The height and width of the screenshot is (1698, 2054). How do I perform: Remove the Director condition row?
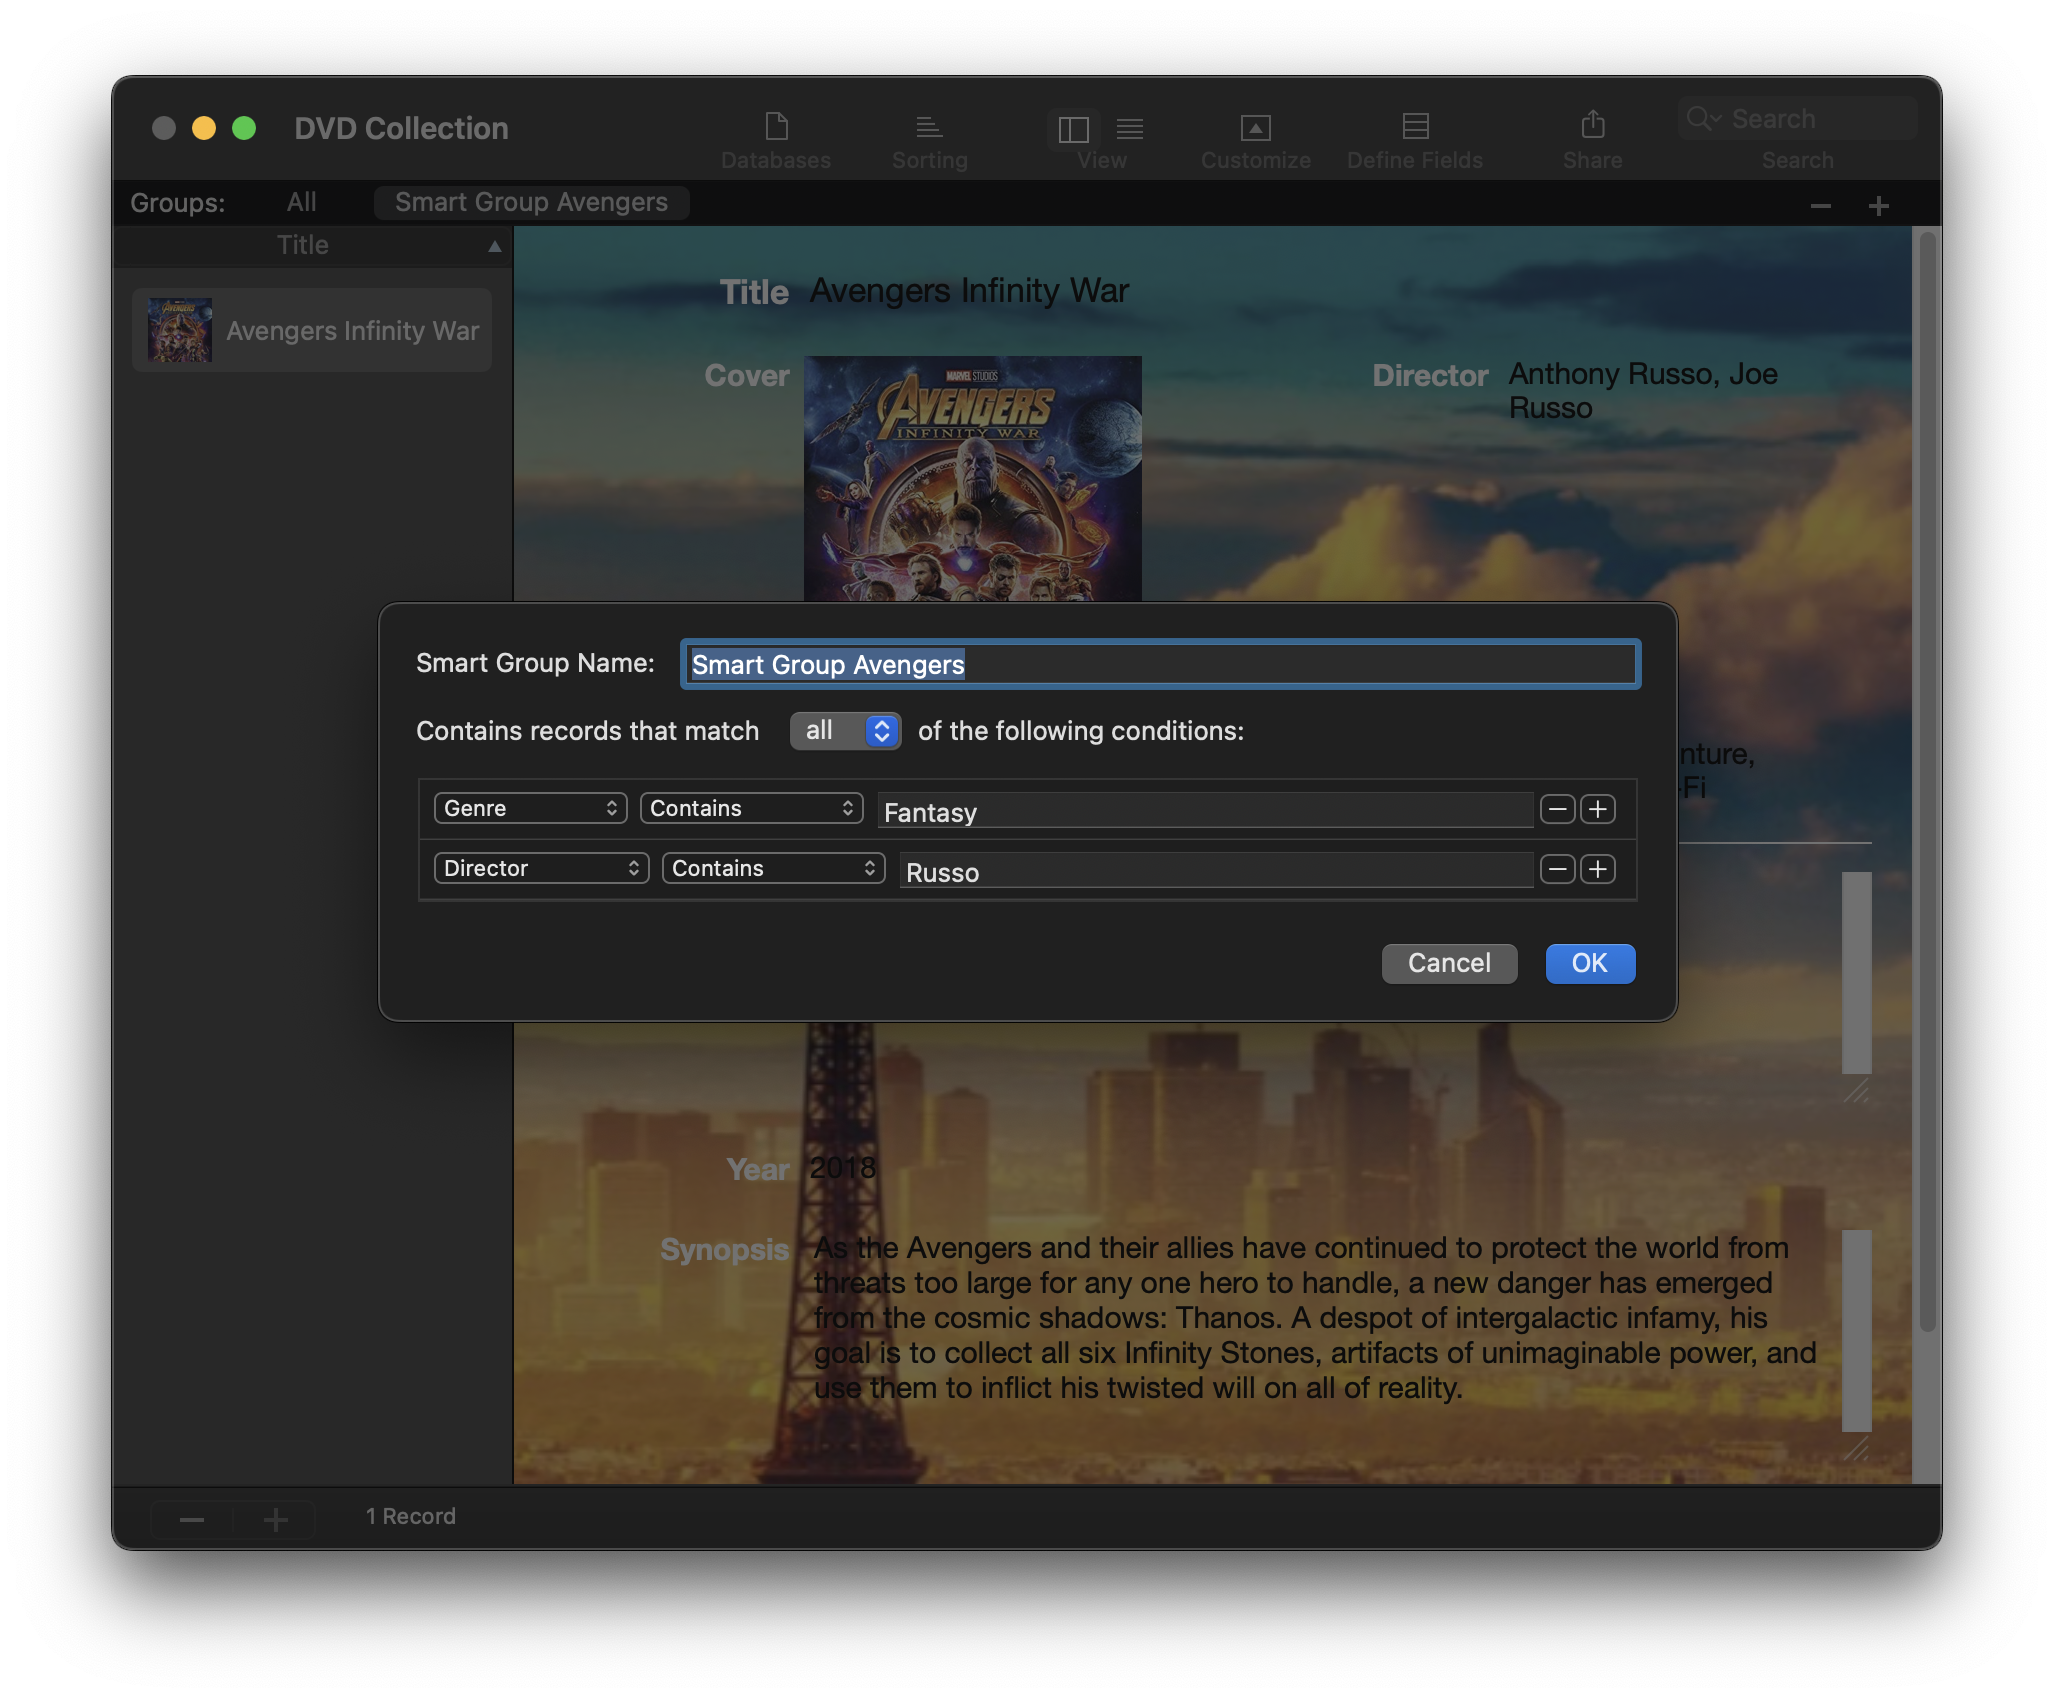coord(1557,869)
